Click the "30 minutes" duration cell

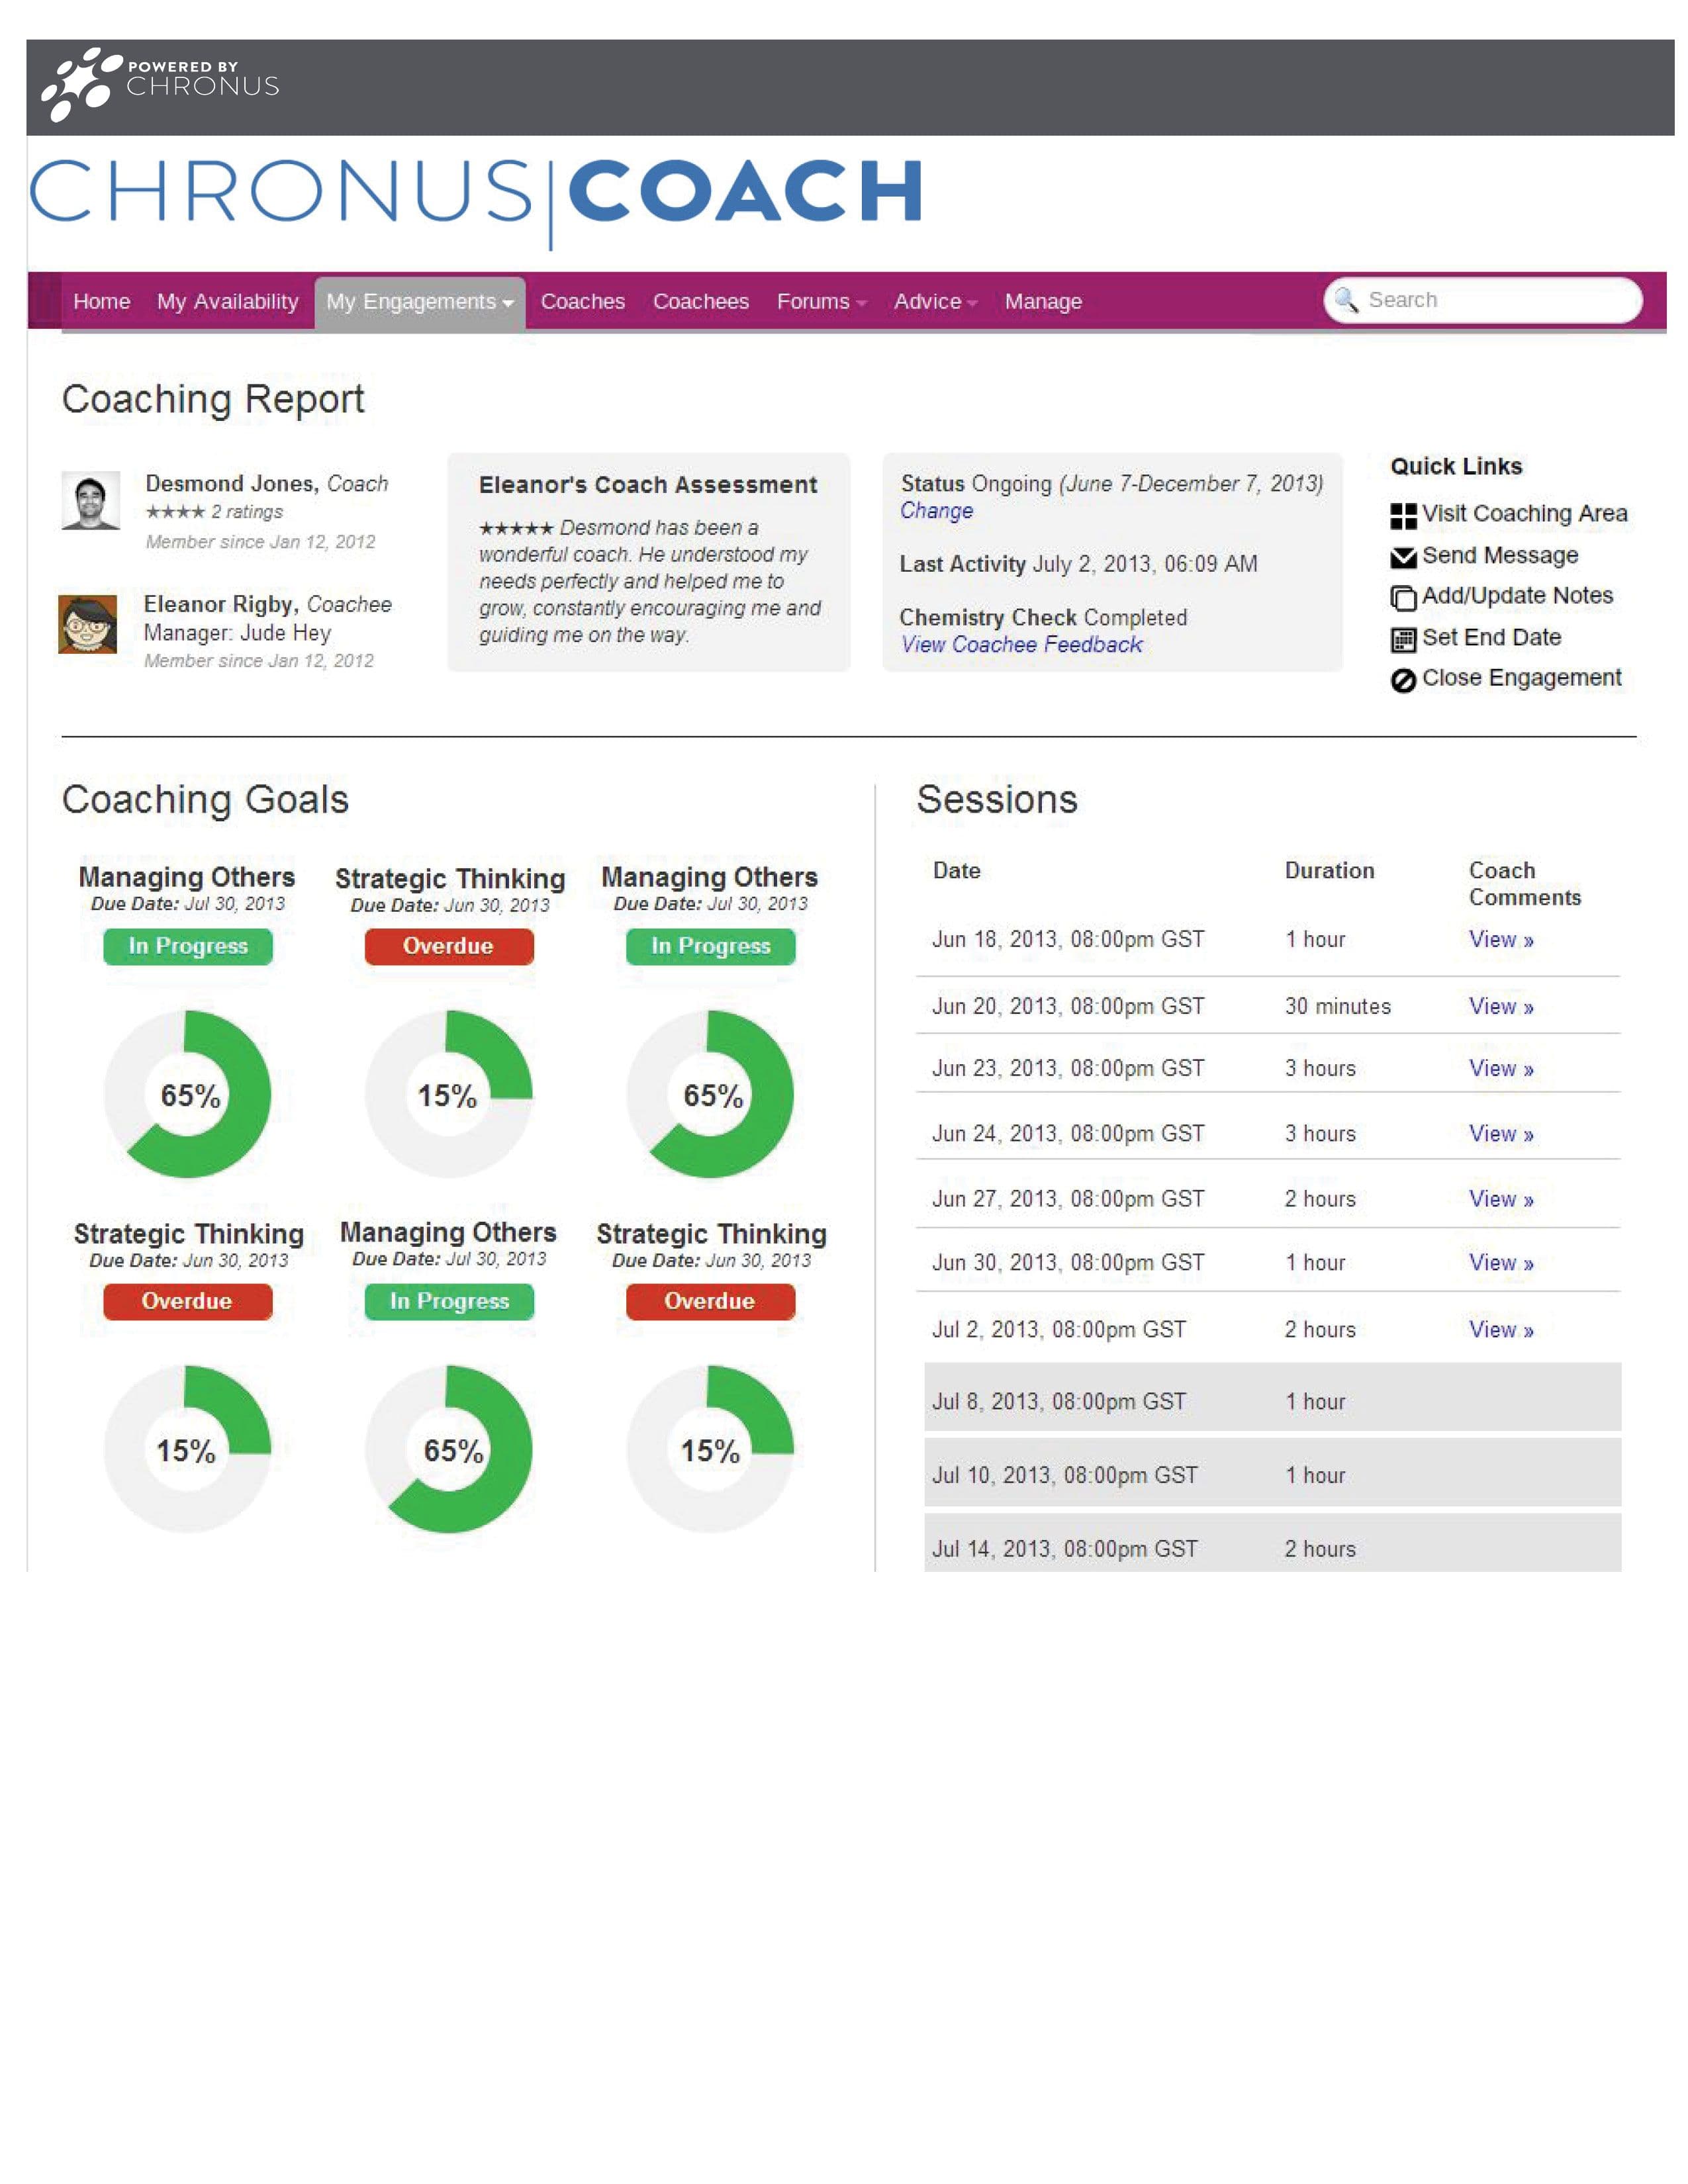pos(1337,1006)
